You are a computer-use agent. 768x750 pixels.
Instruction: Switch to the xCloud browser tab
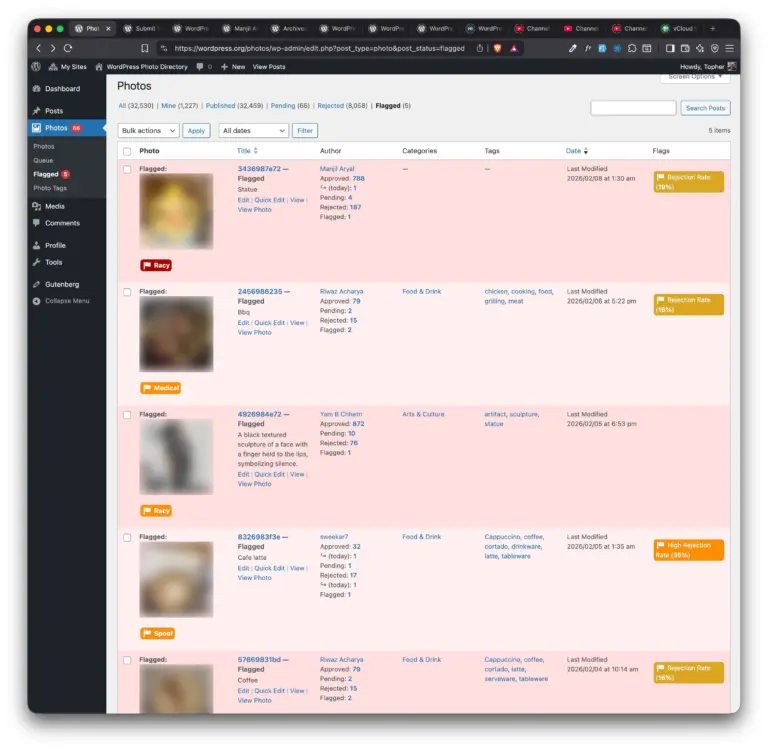(x=679, y=28)
